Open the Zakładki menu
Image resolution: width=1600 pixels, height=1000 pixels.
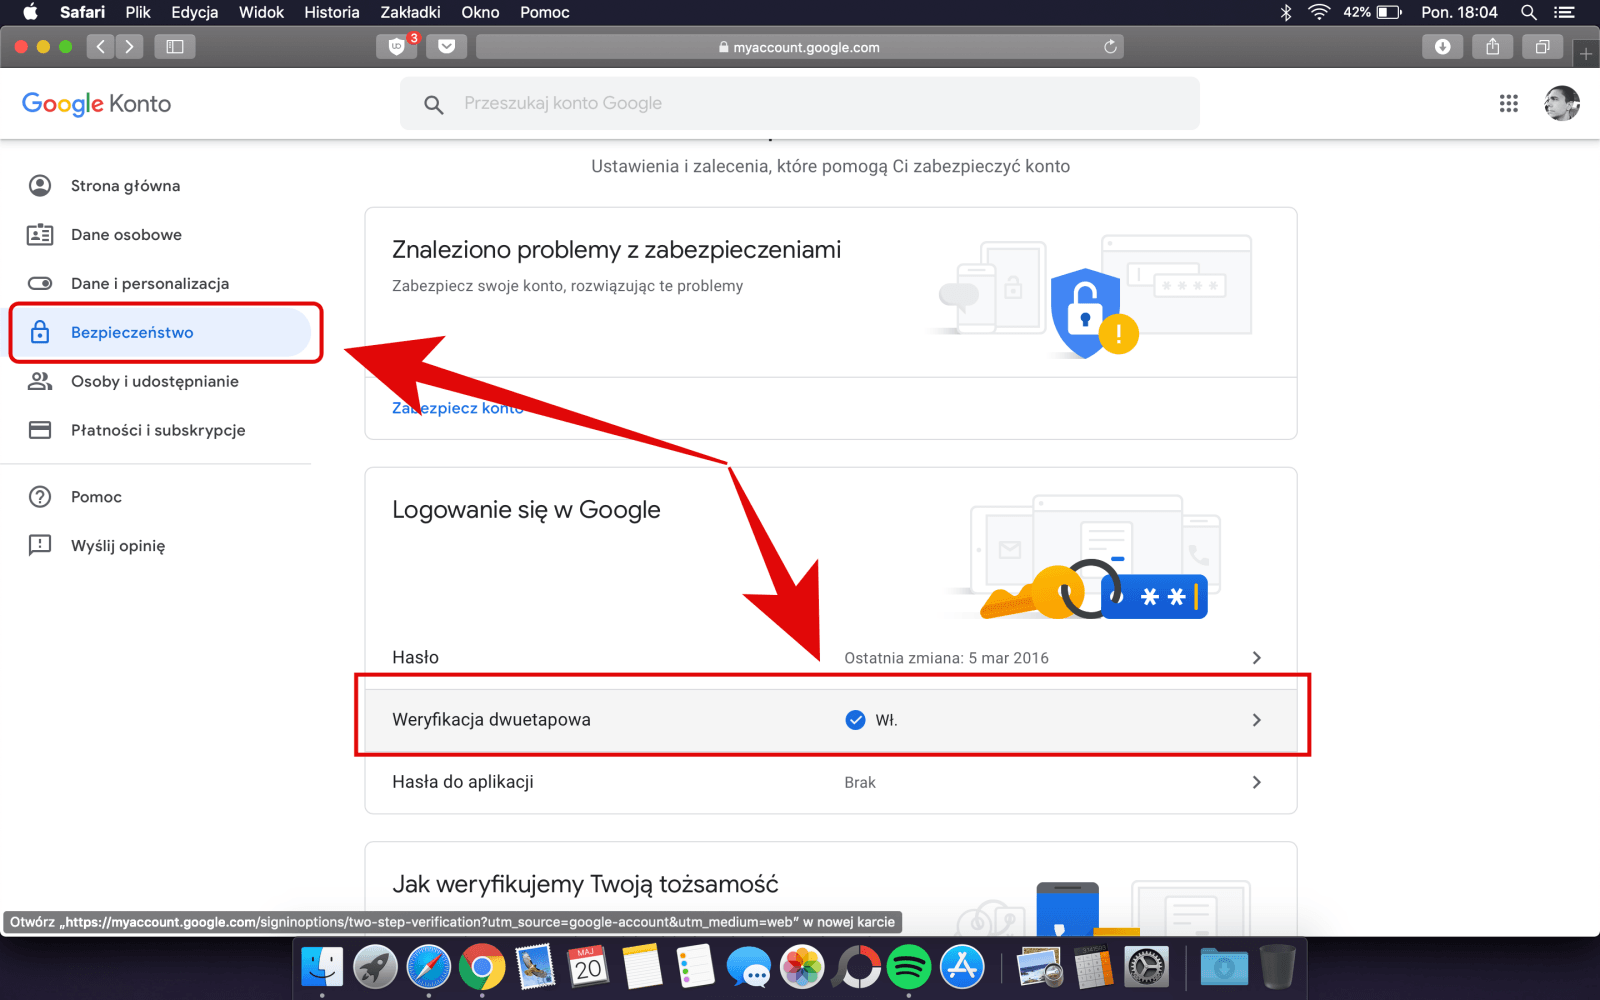point(411,12)
